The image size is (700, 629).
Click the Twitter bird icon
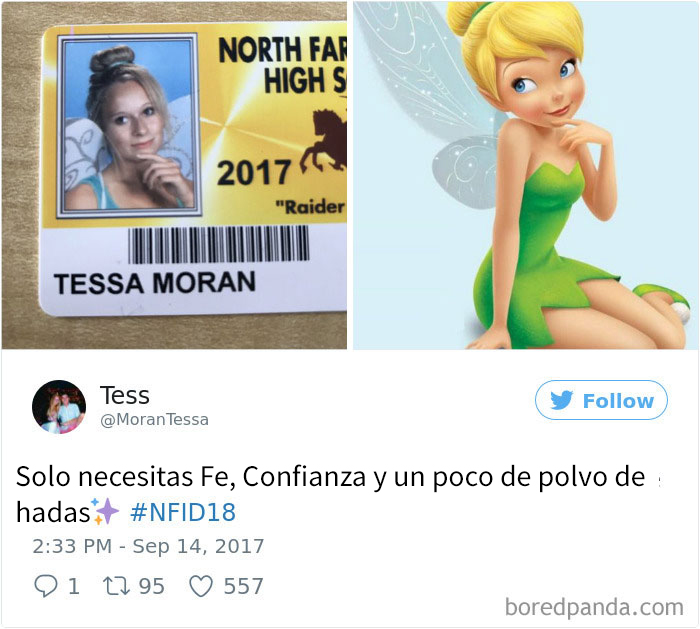561,400
